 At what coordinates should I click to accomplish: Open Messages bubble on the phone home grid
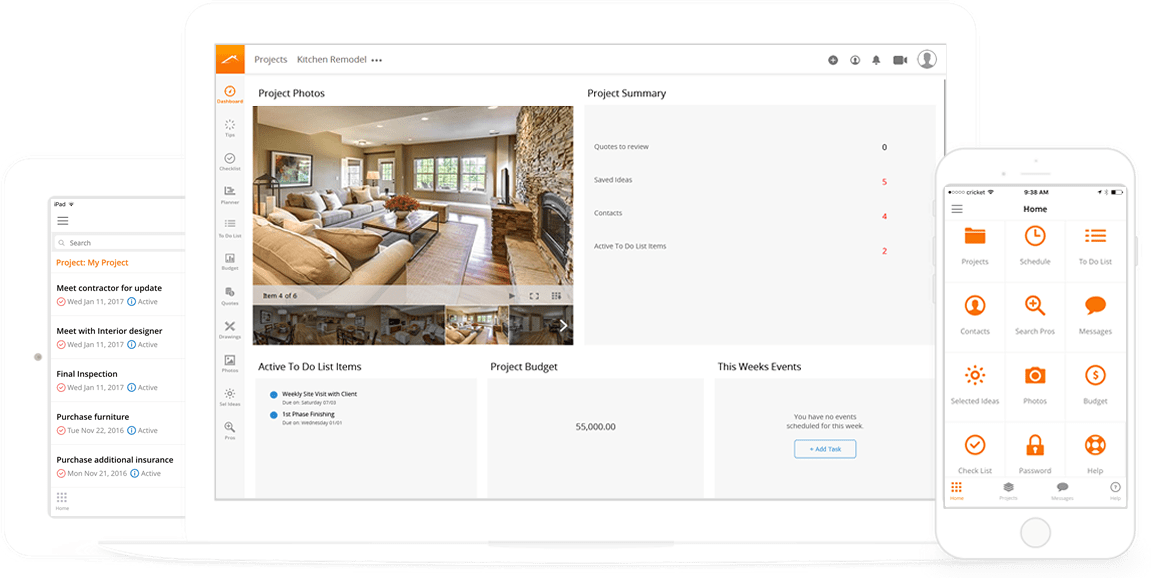click(x=1095, y=316)
